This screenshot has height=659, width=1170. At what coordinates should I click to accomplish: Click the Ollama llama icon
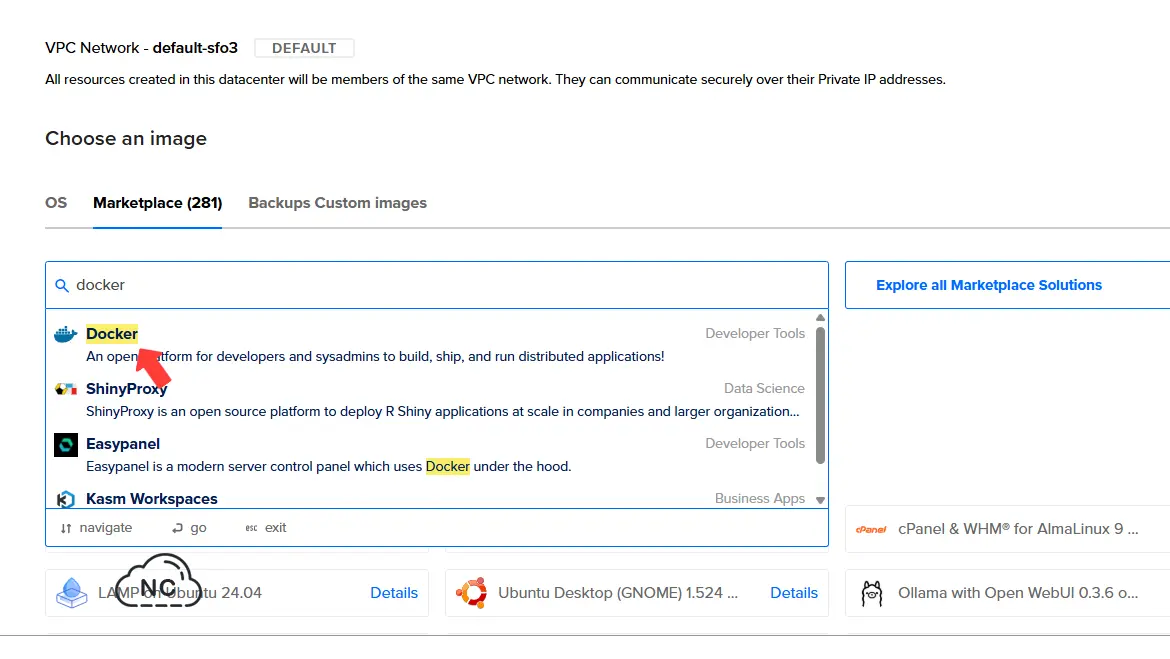coord(872,593)
